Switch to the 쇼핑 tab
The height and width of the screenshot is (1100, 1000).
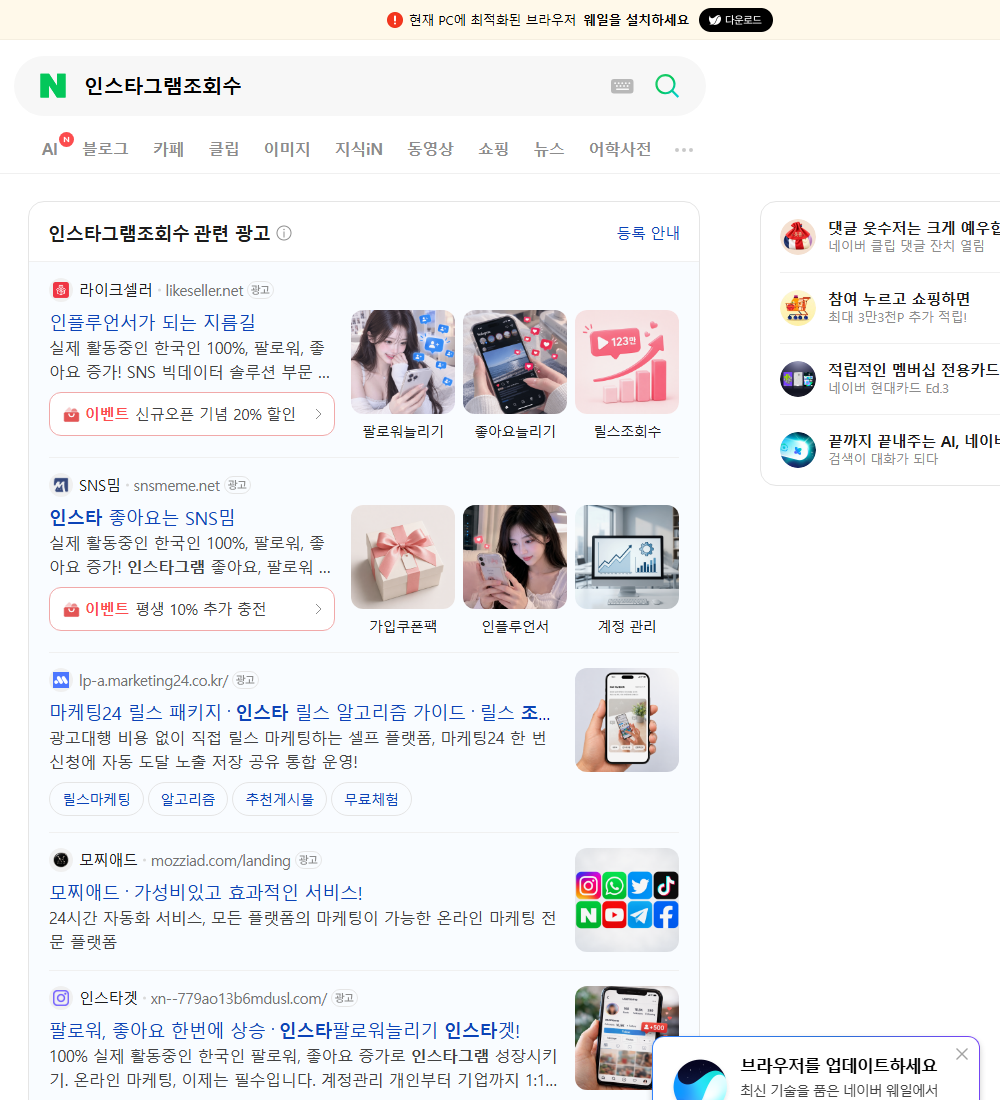click(x=493, y=149)
